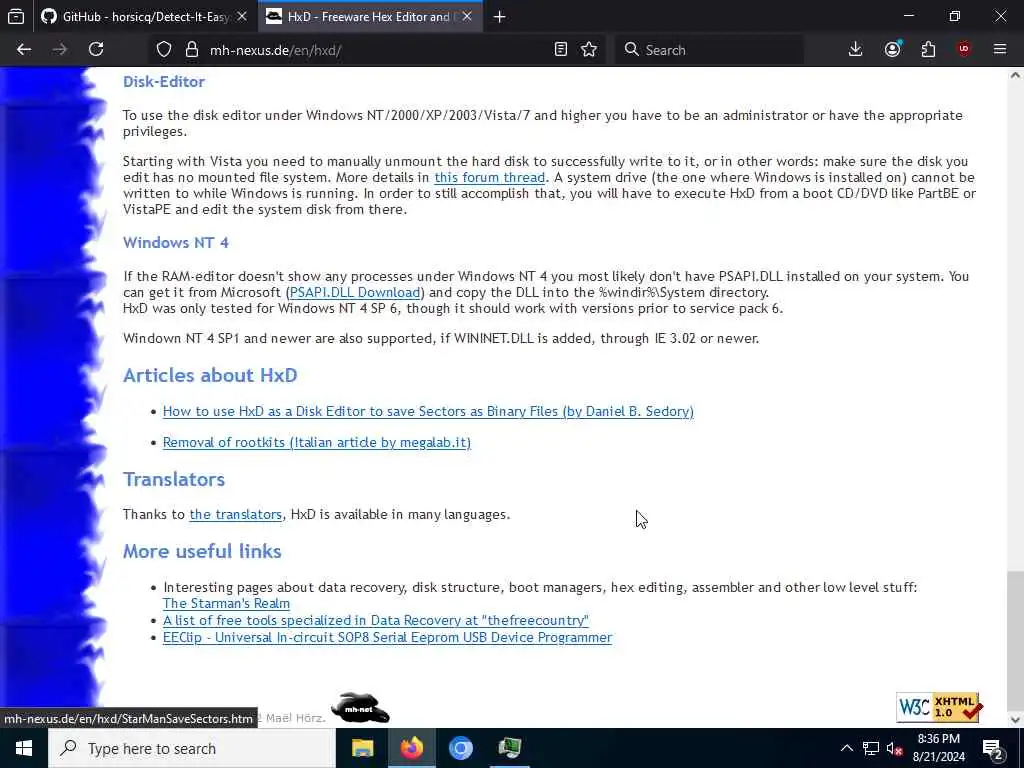Viewport: 1024px width, 768px height.
Task: Open the Extensions puzzle icon
Action: pyautogui.click(x=928, y=50)
